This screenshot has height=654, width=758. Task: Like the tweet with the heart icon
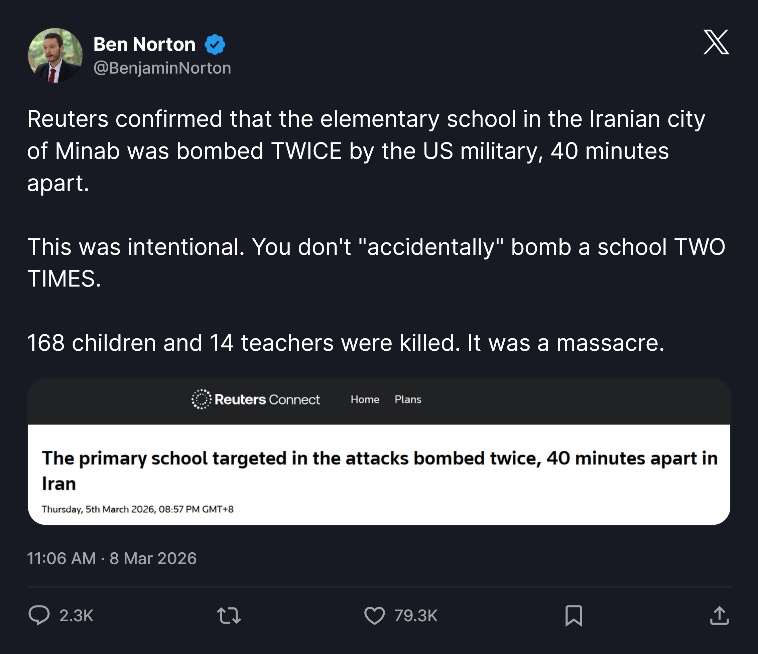(374, 615)
